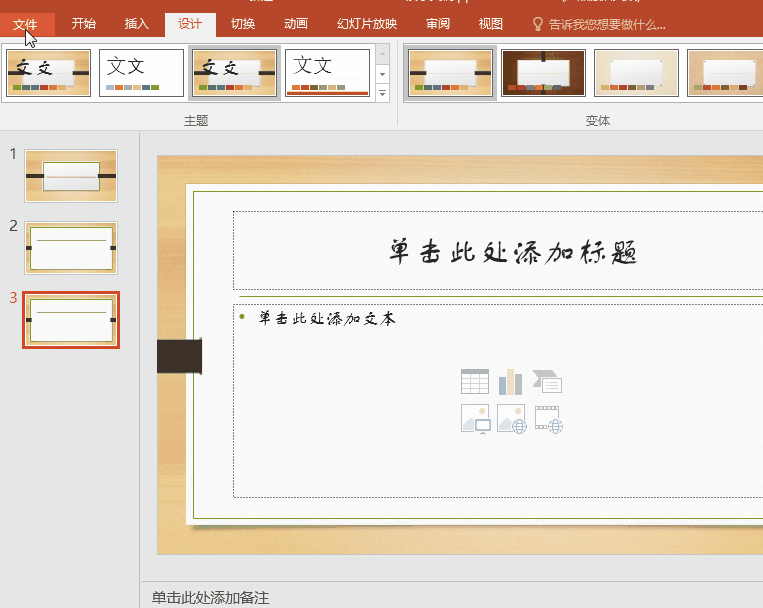
Task: Insert picture from this device icon
Action: [475, 418]
